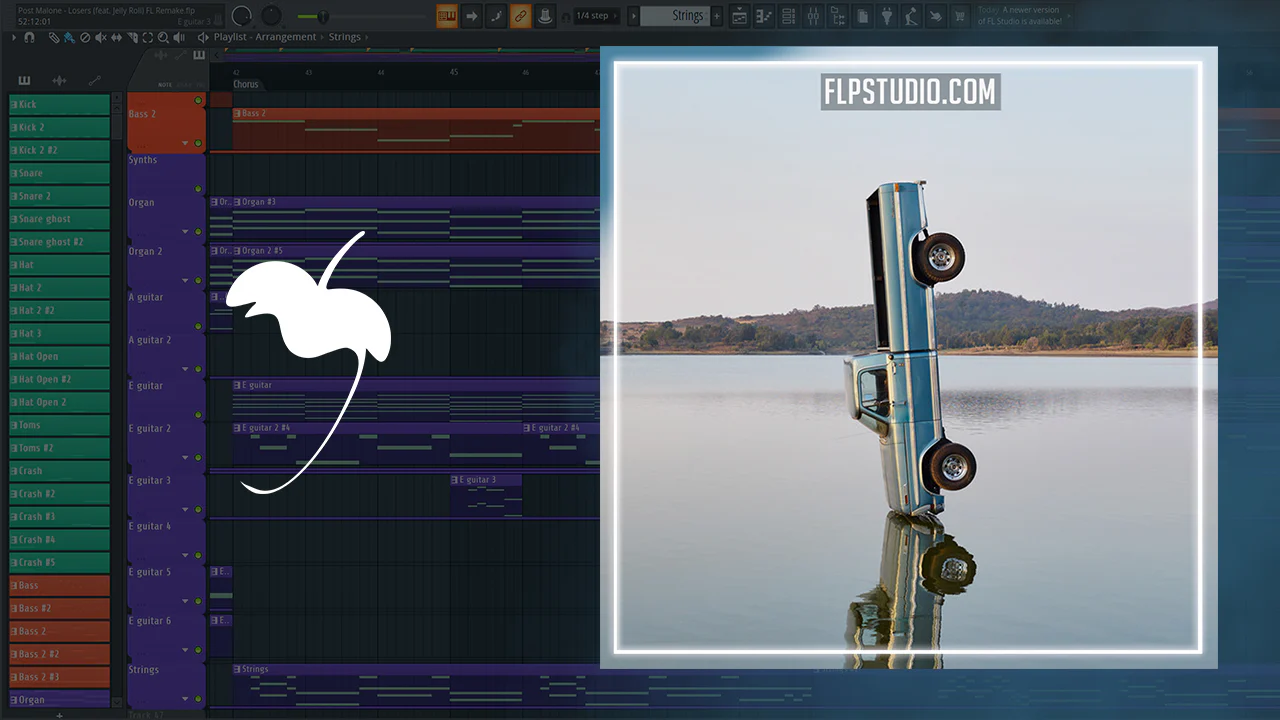Open the Piano roll view icon

click(765, 16)
